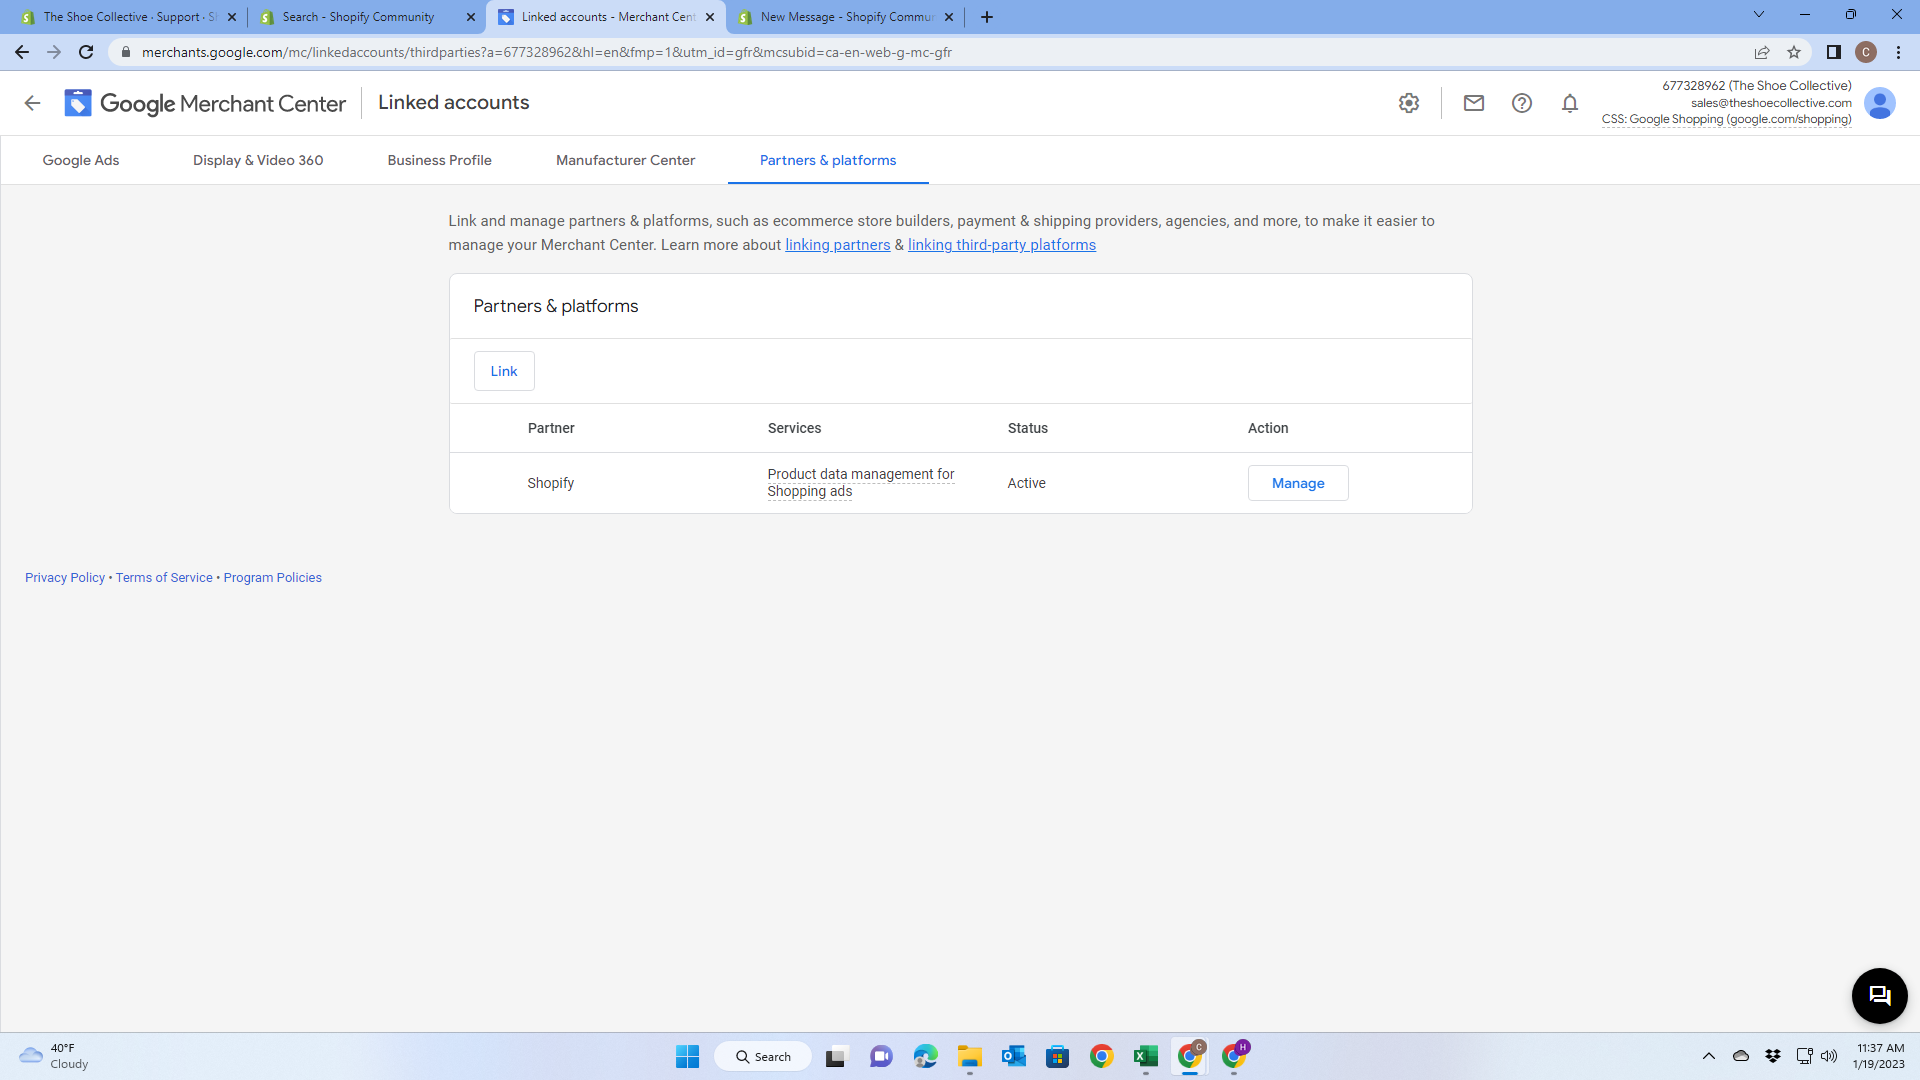This screenshot has width=1920, height=1080.
Task: Open Excel from the taskbar
Action: [x=1145, y=1056]
